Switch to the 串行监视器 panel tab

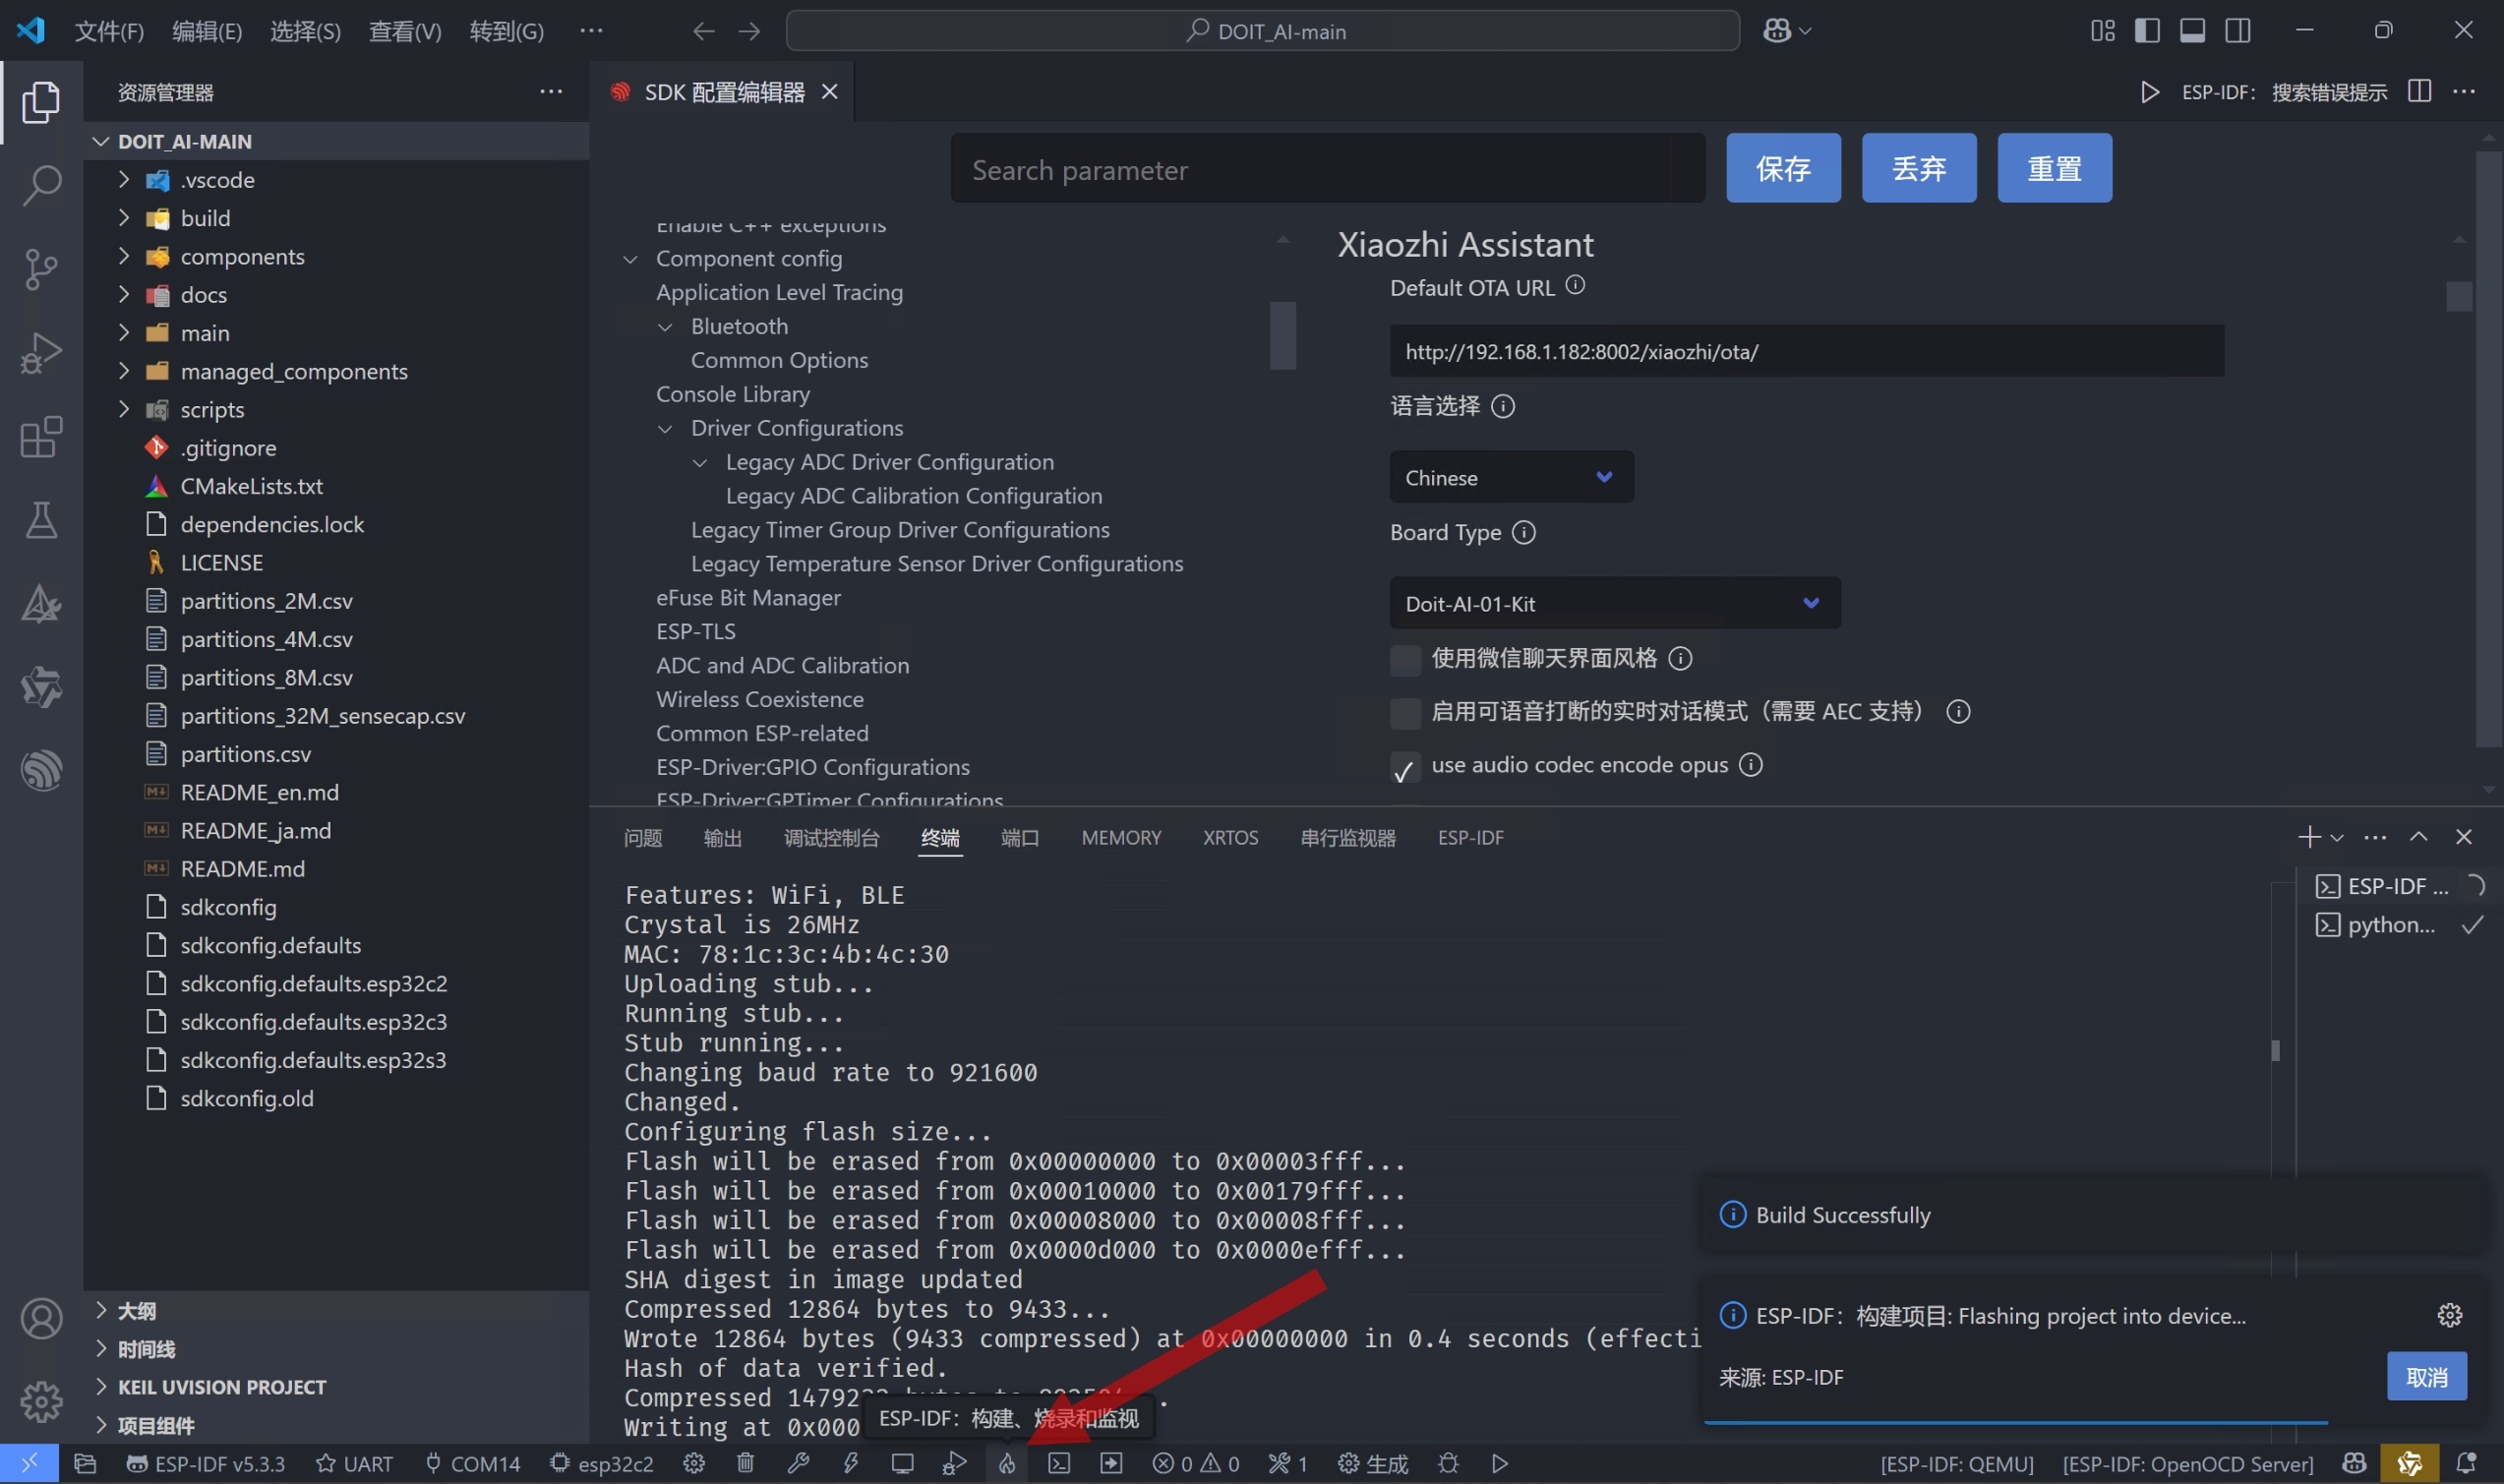[1347, 837]
